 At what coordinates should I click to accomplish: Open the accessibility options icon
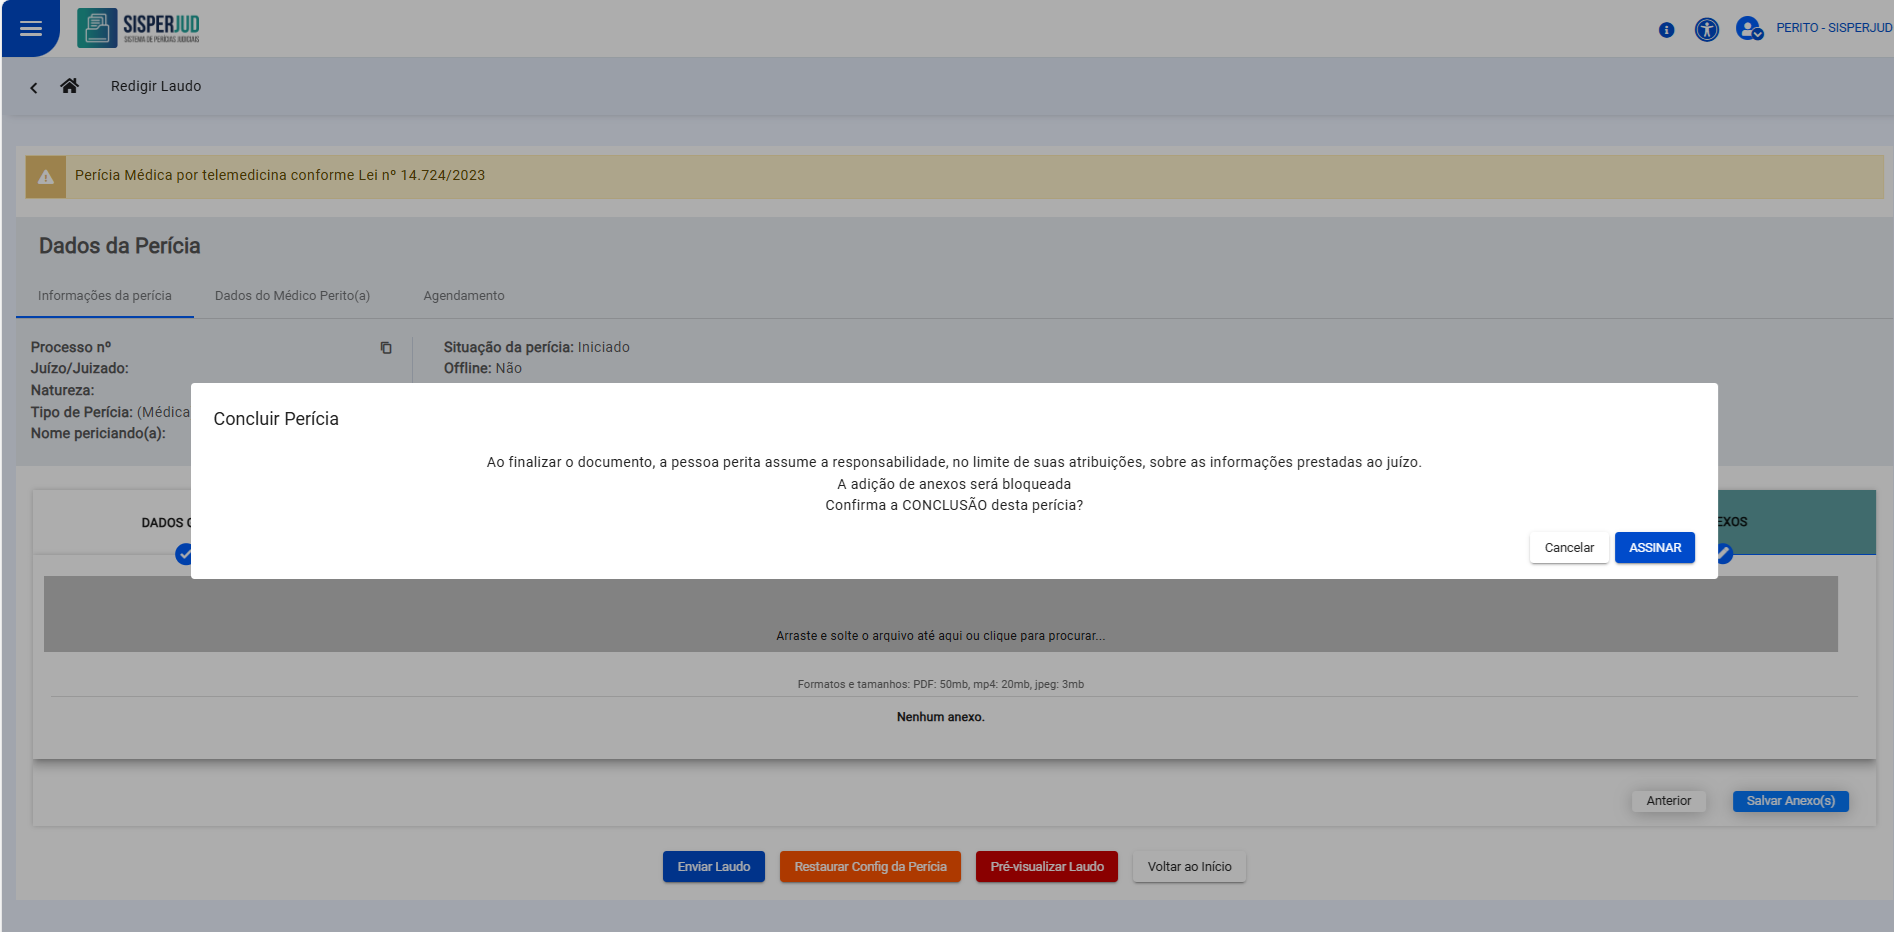(x=1706, y=30)
